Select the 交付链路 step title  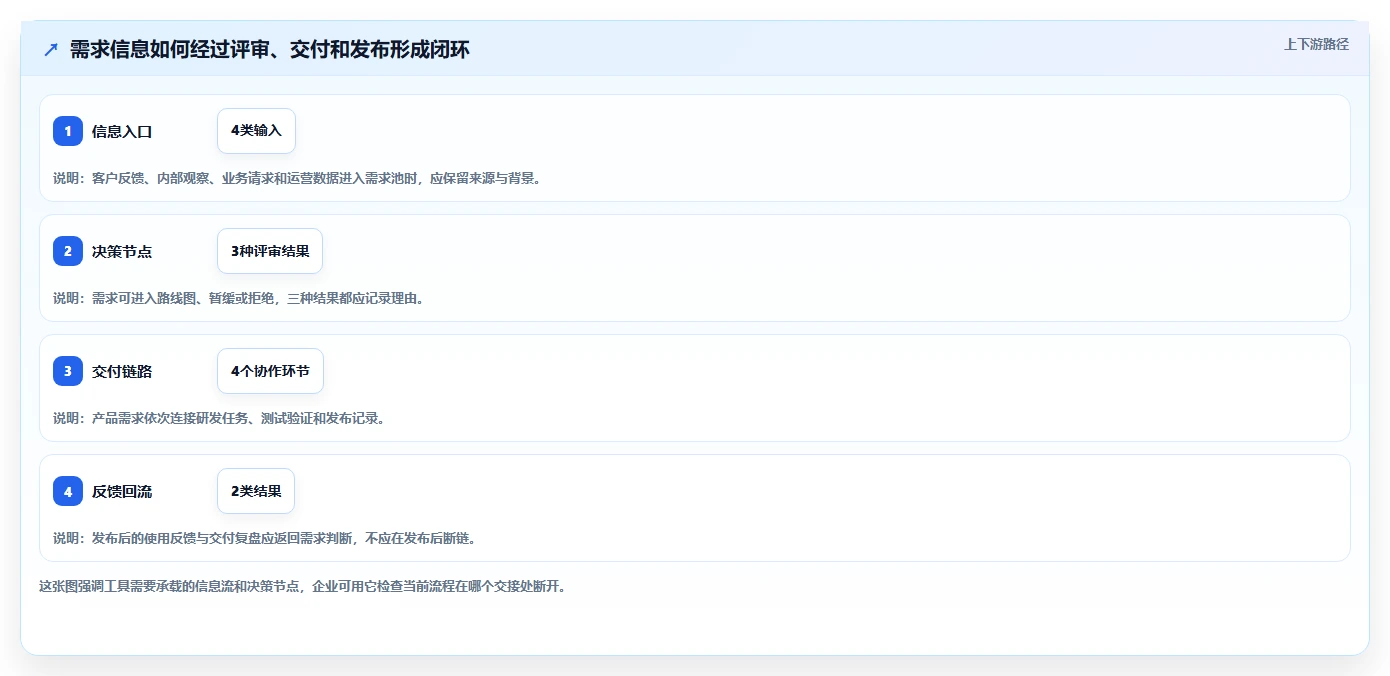(x=122, y=371)
